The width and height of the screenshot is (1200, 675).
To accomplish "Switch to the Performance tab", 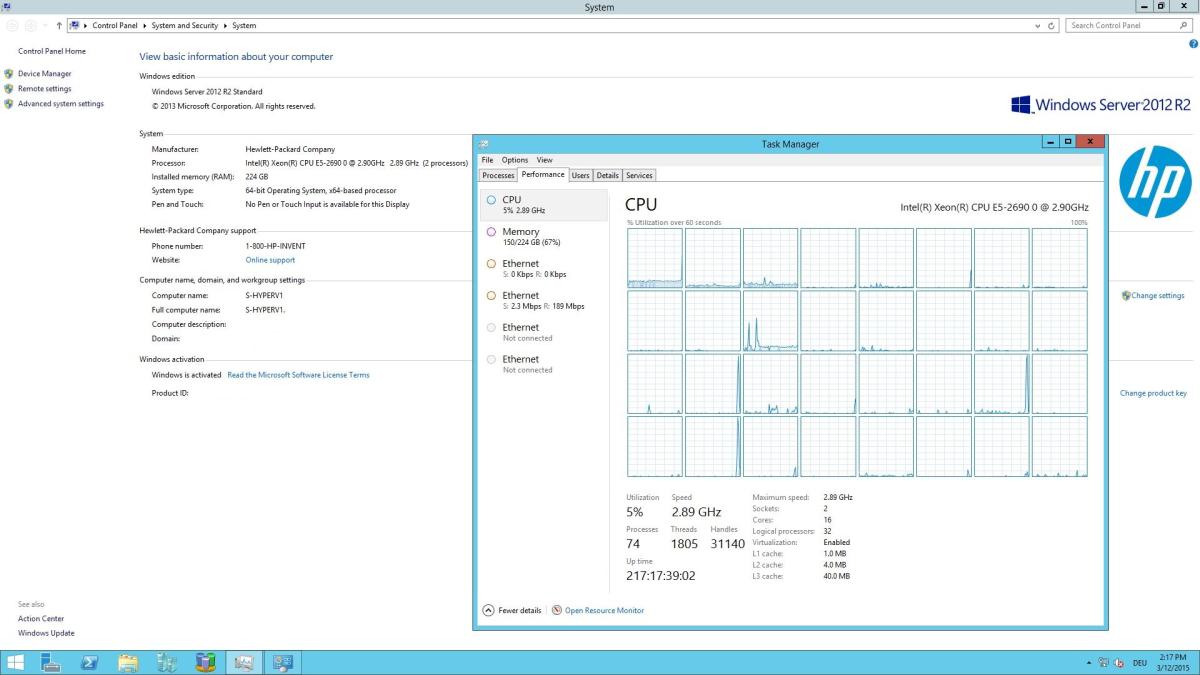I will [543, 174].
